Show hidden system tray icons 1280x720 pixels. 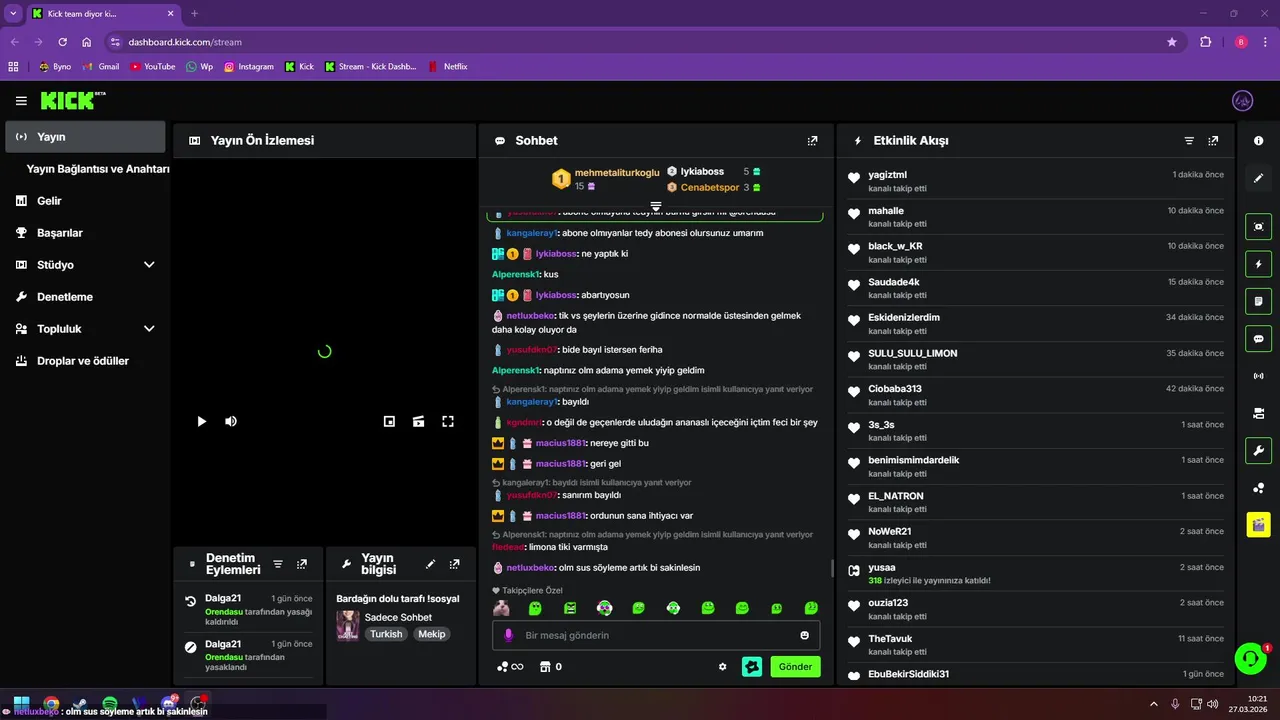[x=1153, y=704]
